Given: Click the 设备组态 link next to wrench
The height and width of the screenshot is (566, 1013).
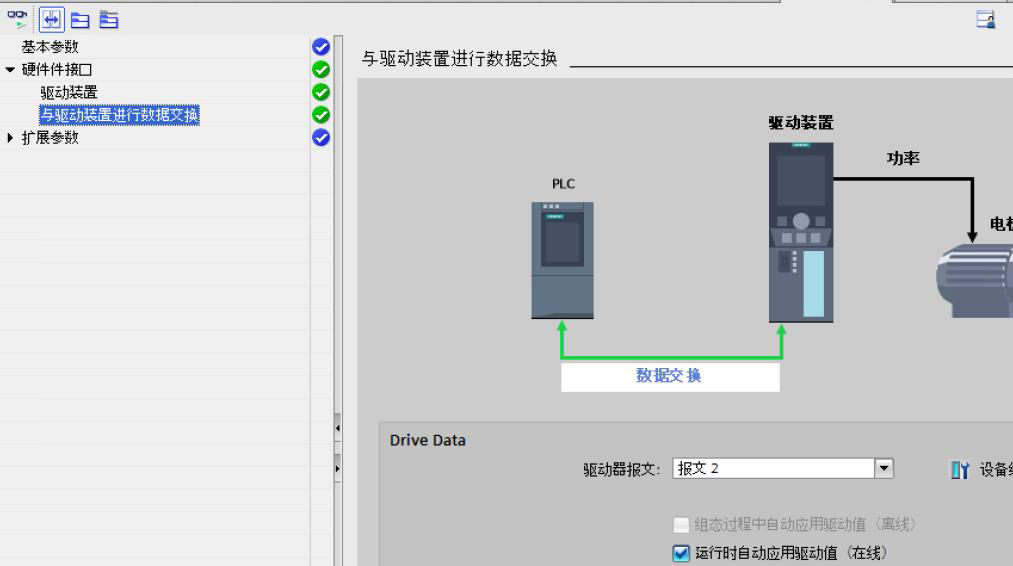Looking at the screenshot, I should (996, 470).
